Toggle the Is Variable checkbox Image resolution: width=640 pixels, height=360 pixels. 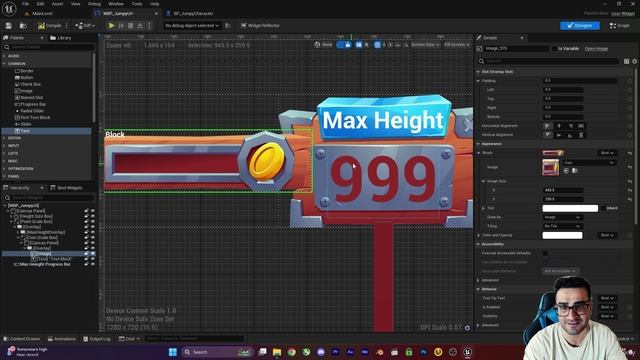[x=555, y=49]
